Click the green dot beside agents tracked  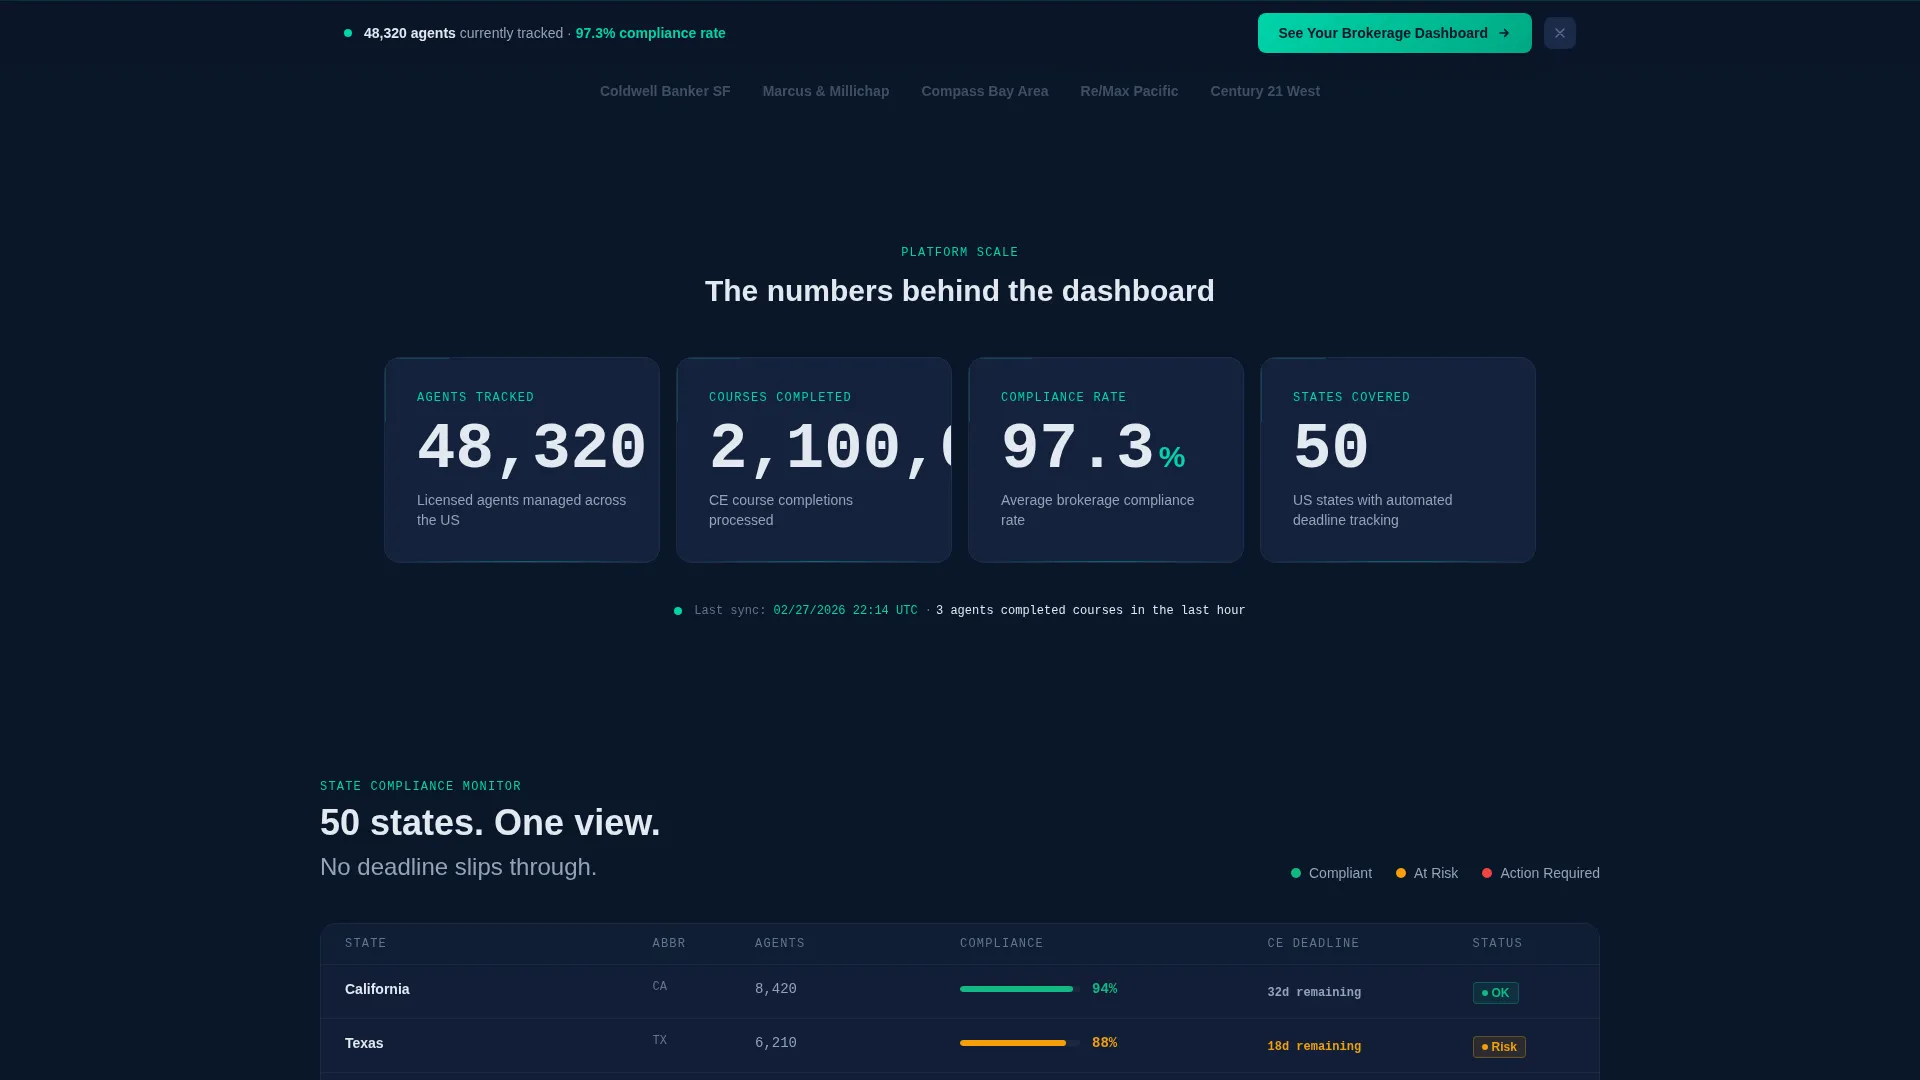(x=348, y=33)
